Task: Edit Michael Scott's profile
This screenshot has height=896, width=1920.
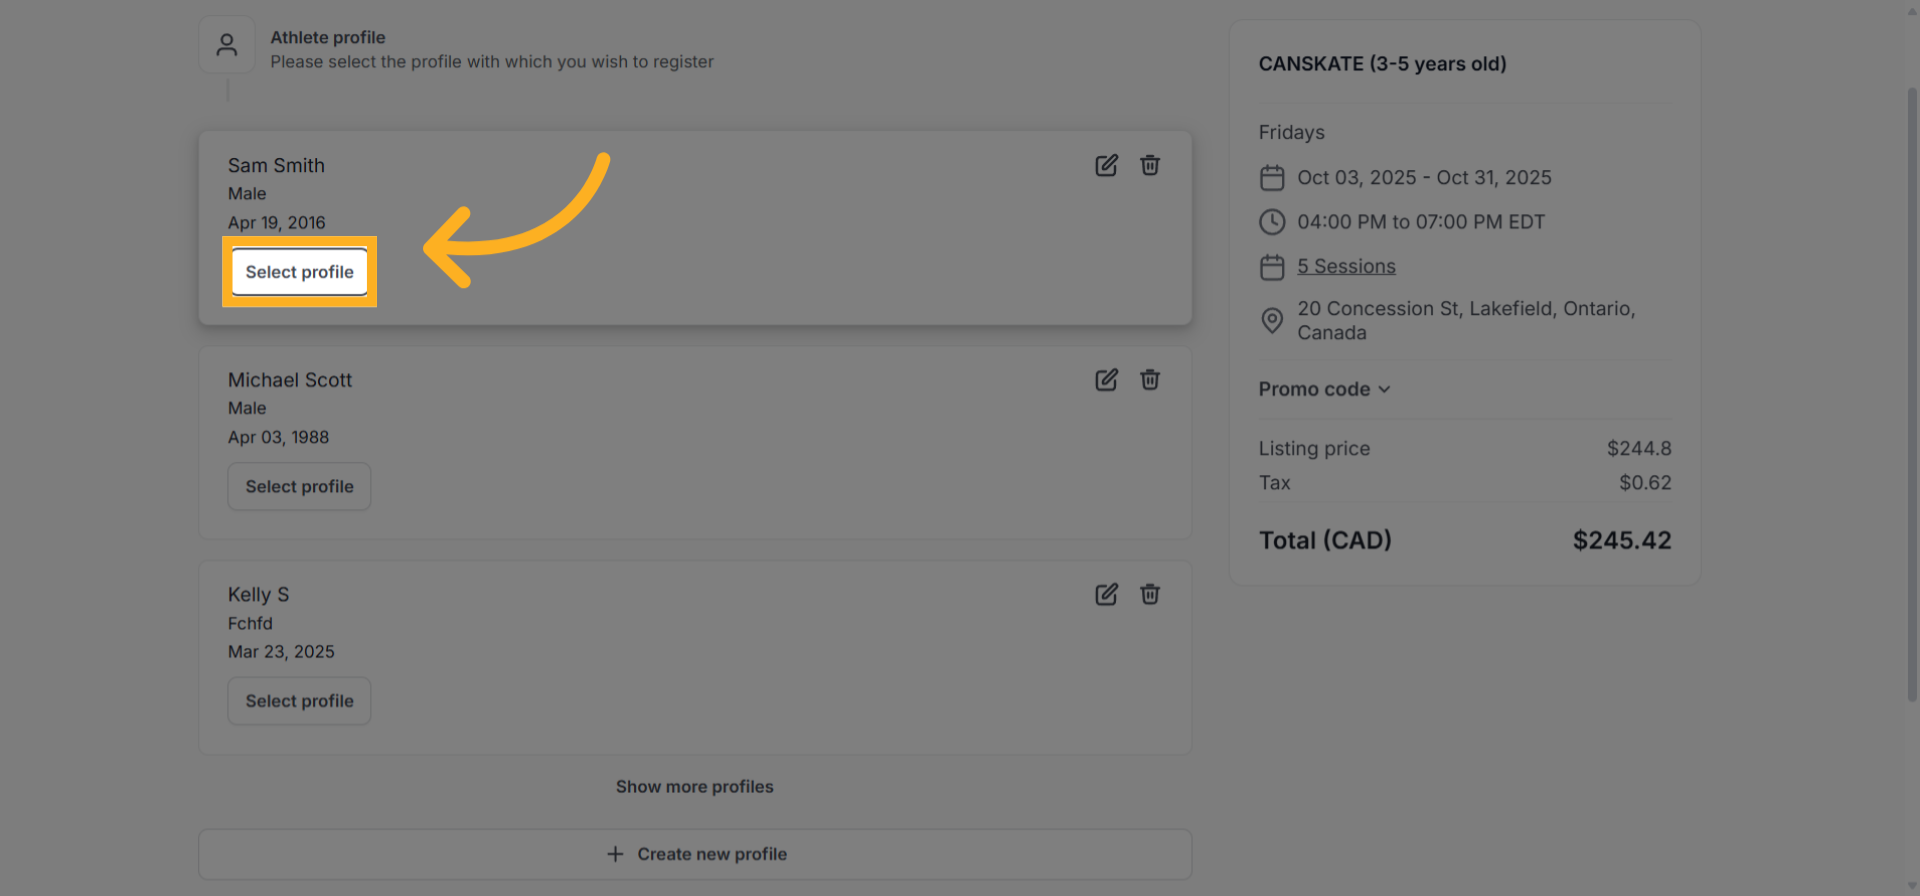Action: [1106, 380]
